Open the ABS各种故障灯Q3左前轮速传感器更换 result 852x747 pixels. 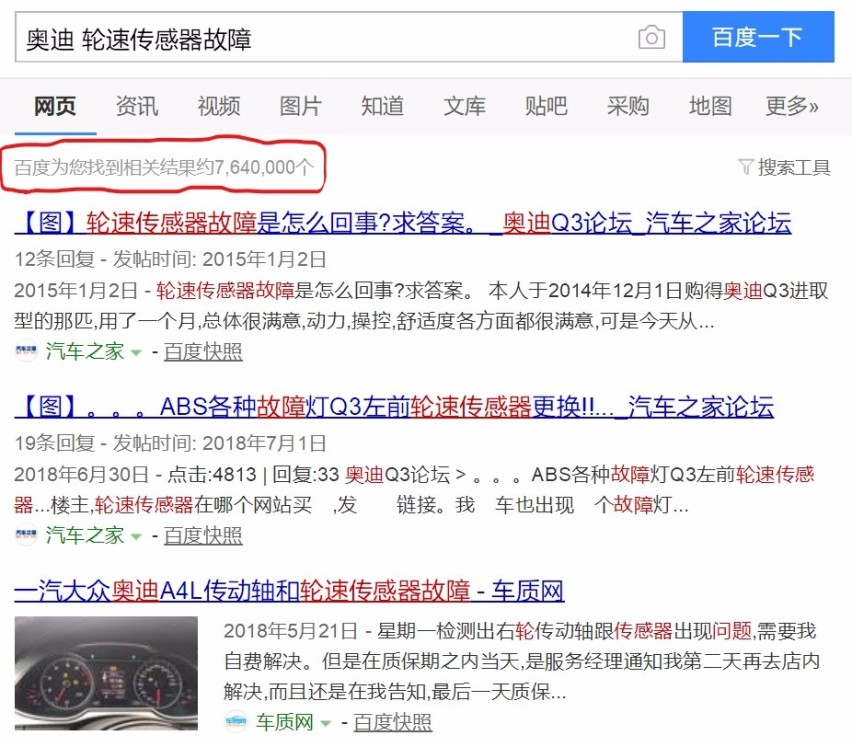(394, 407)
